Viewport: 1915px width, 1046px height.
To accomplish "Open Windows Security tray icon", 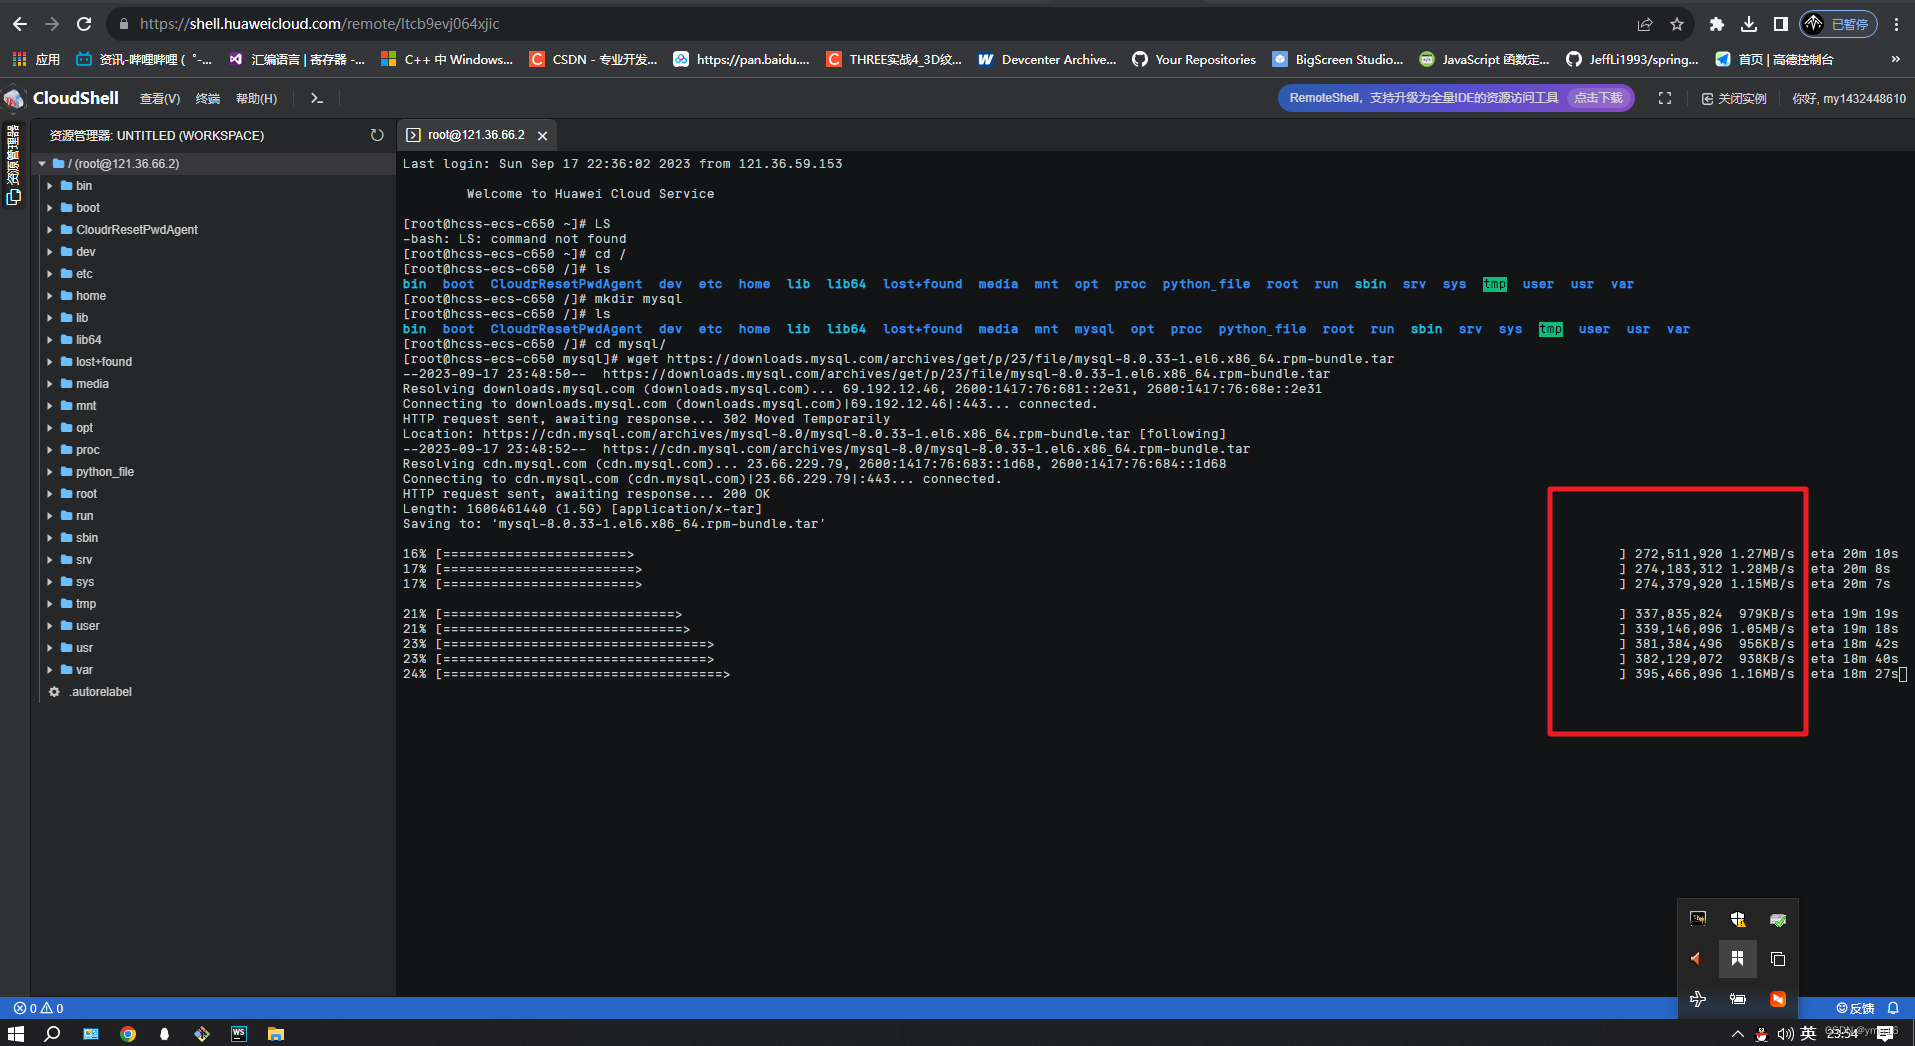I will pyautogui.click(x=1738, y=919).
